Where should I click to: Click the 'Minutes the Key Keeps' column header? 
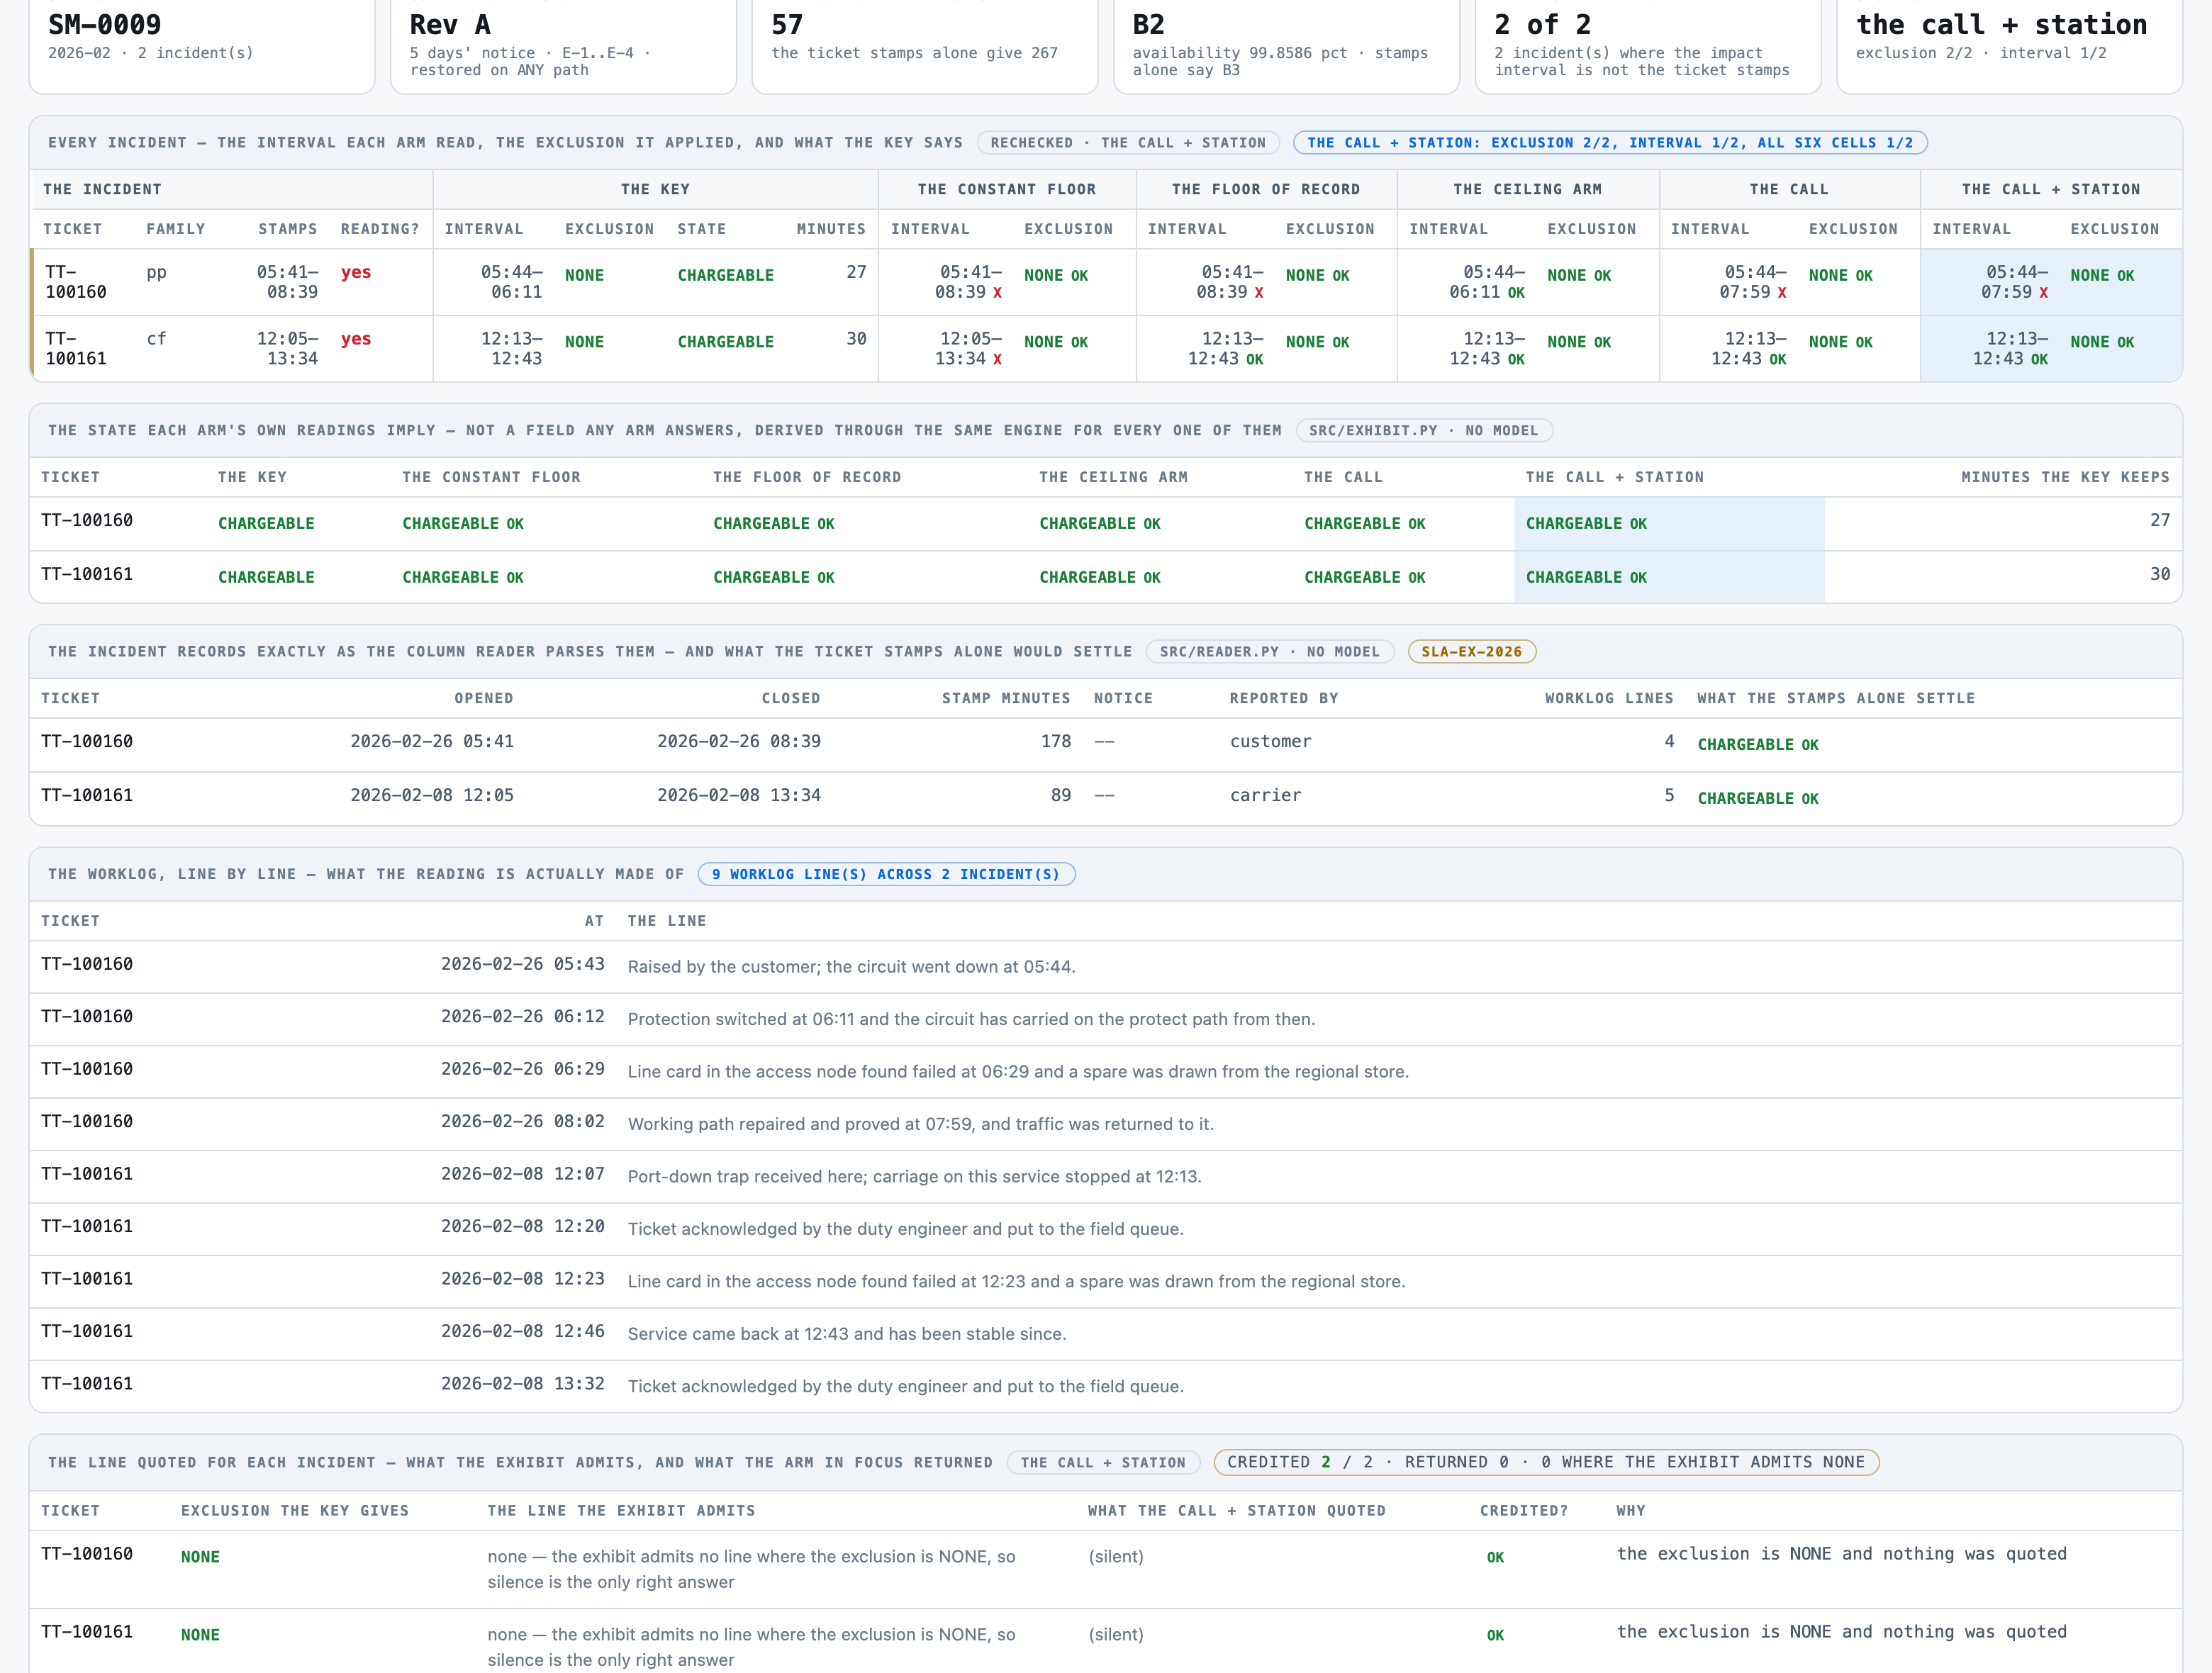pos(2065,477)
